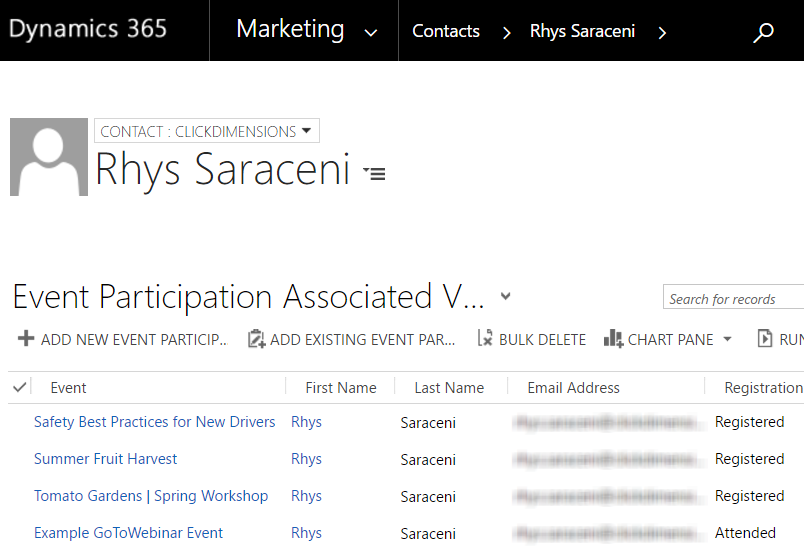The image size is (804, 553).
Task: Click Rhys link in Summer Fruit Harvest row
Action: [x=306, y=459]
